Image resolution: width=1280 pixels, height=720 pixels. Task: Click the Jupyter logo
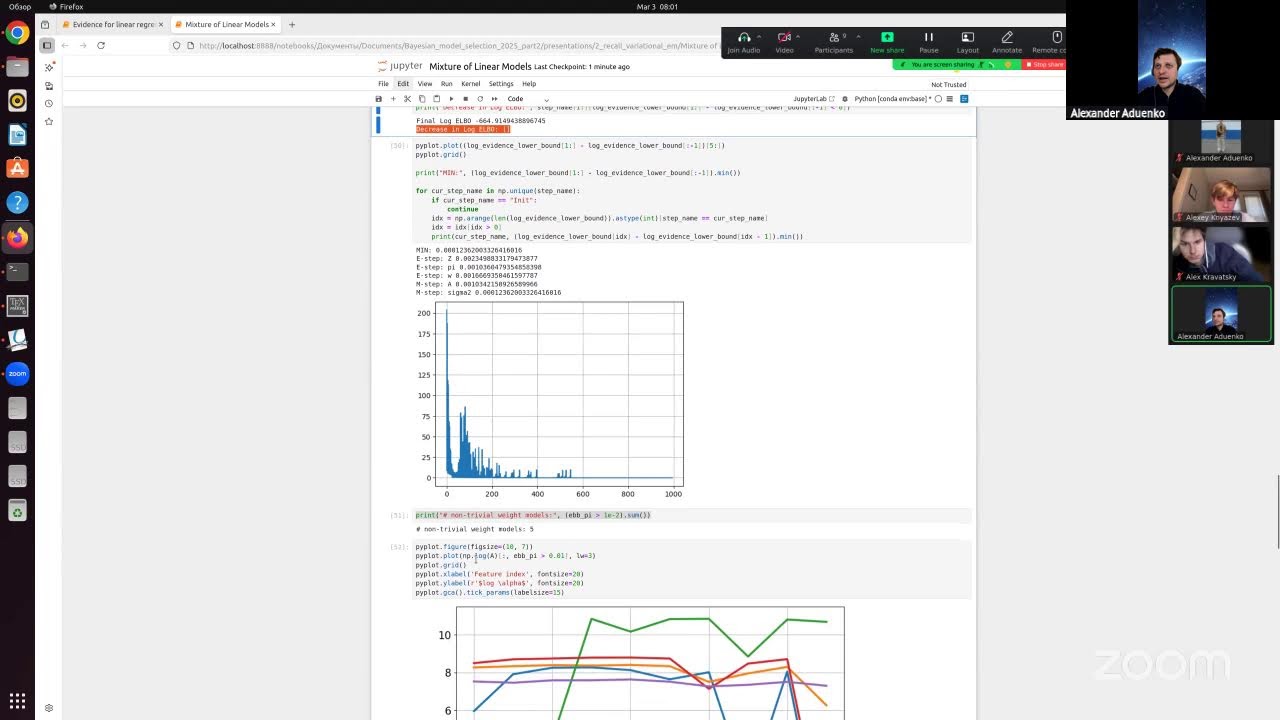(x=399, y=66)
